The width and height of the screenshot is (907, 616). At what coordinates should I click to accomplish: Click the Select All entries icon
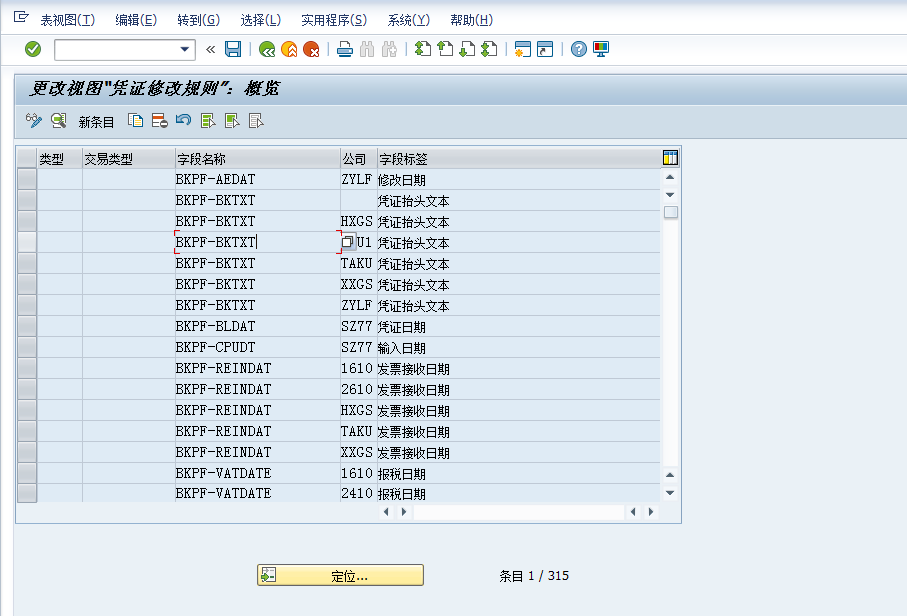click(208, 121)
